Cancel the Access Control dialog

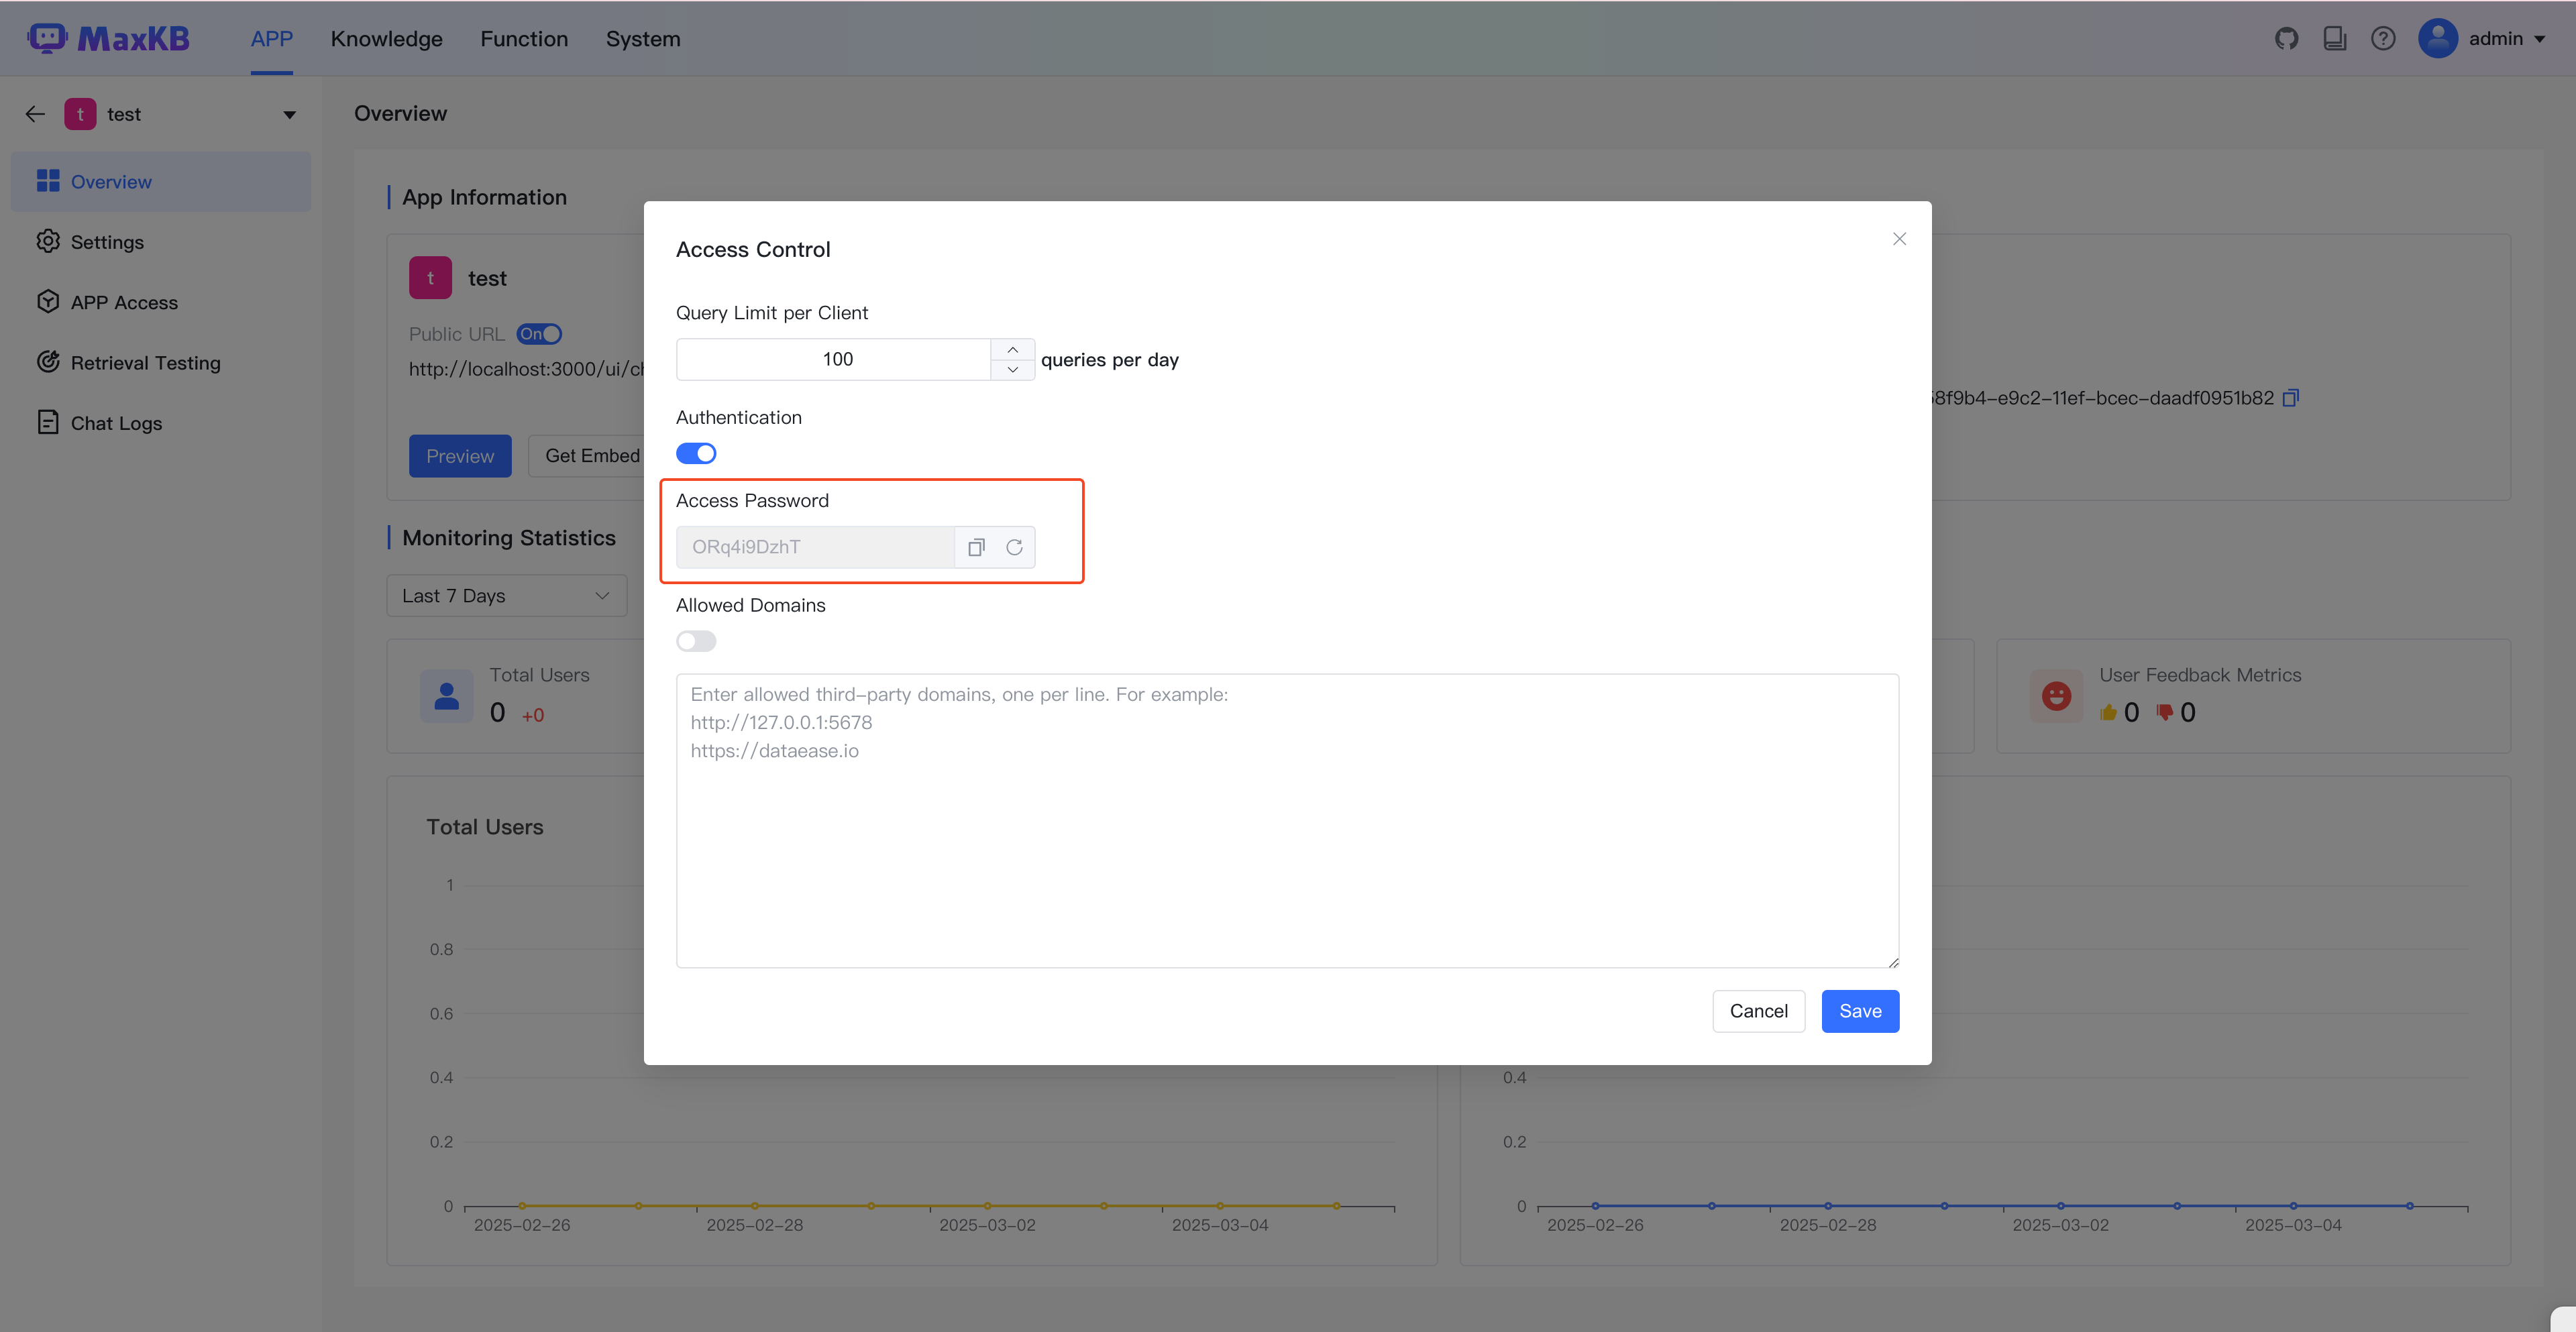tap(1758, 1011)
